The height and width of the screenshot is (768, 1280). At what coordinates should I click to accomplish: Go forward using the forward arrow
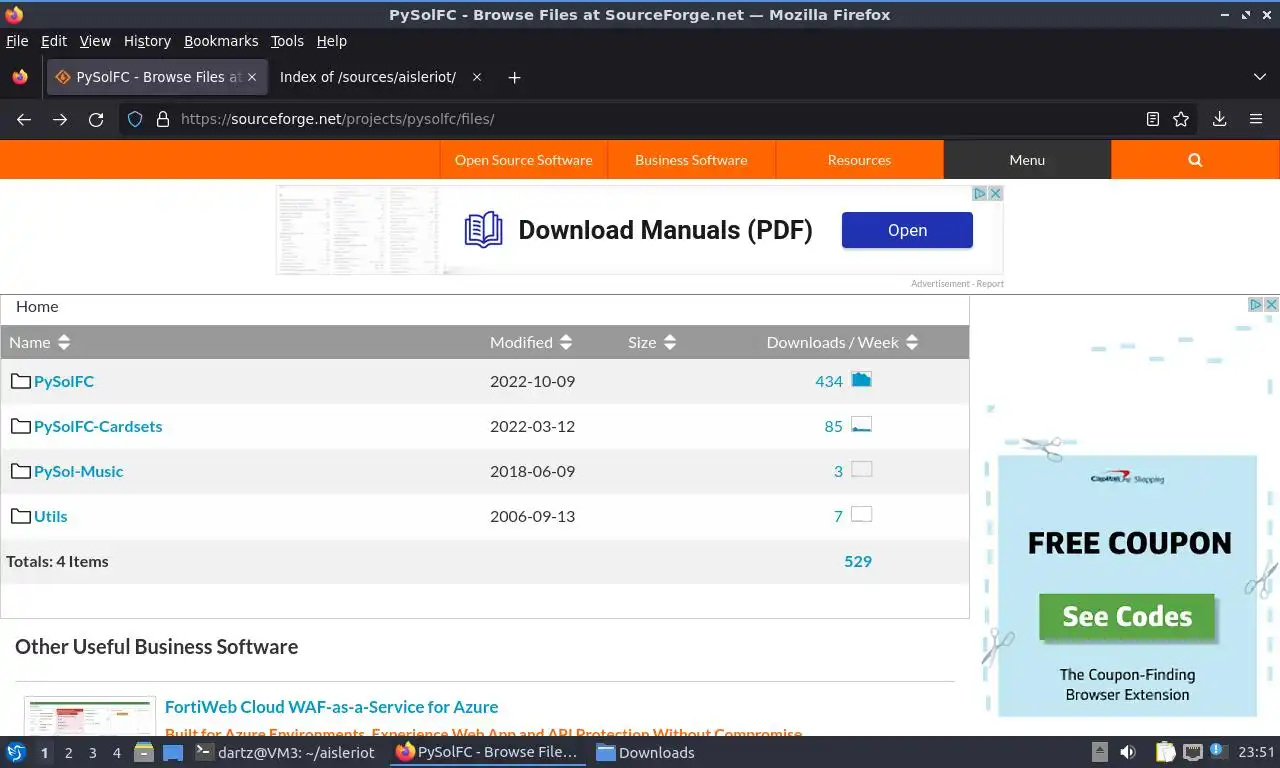point(60,119)
